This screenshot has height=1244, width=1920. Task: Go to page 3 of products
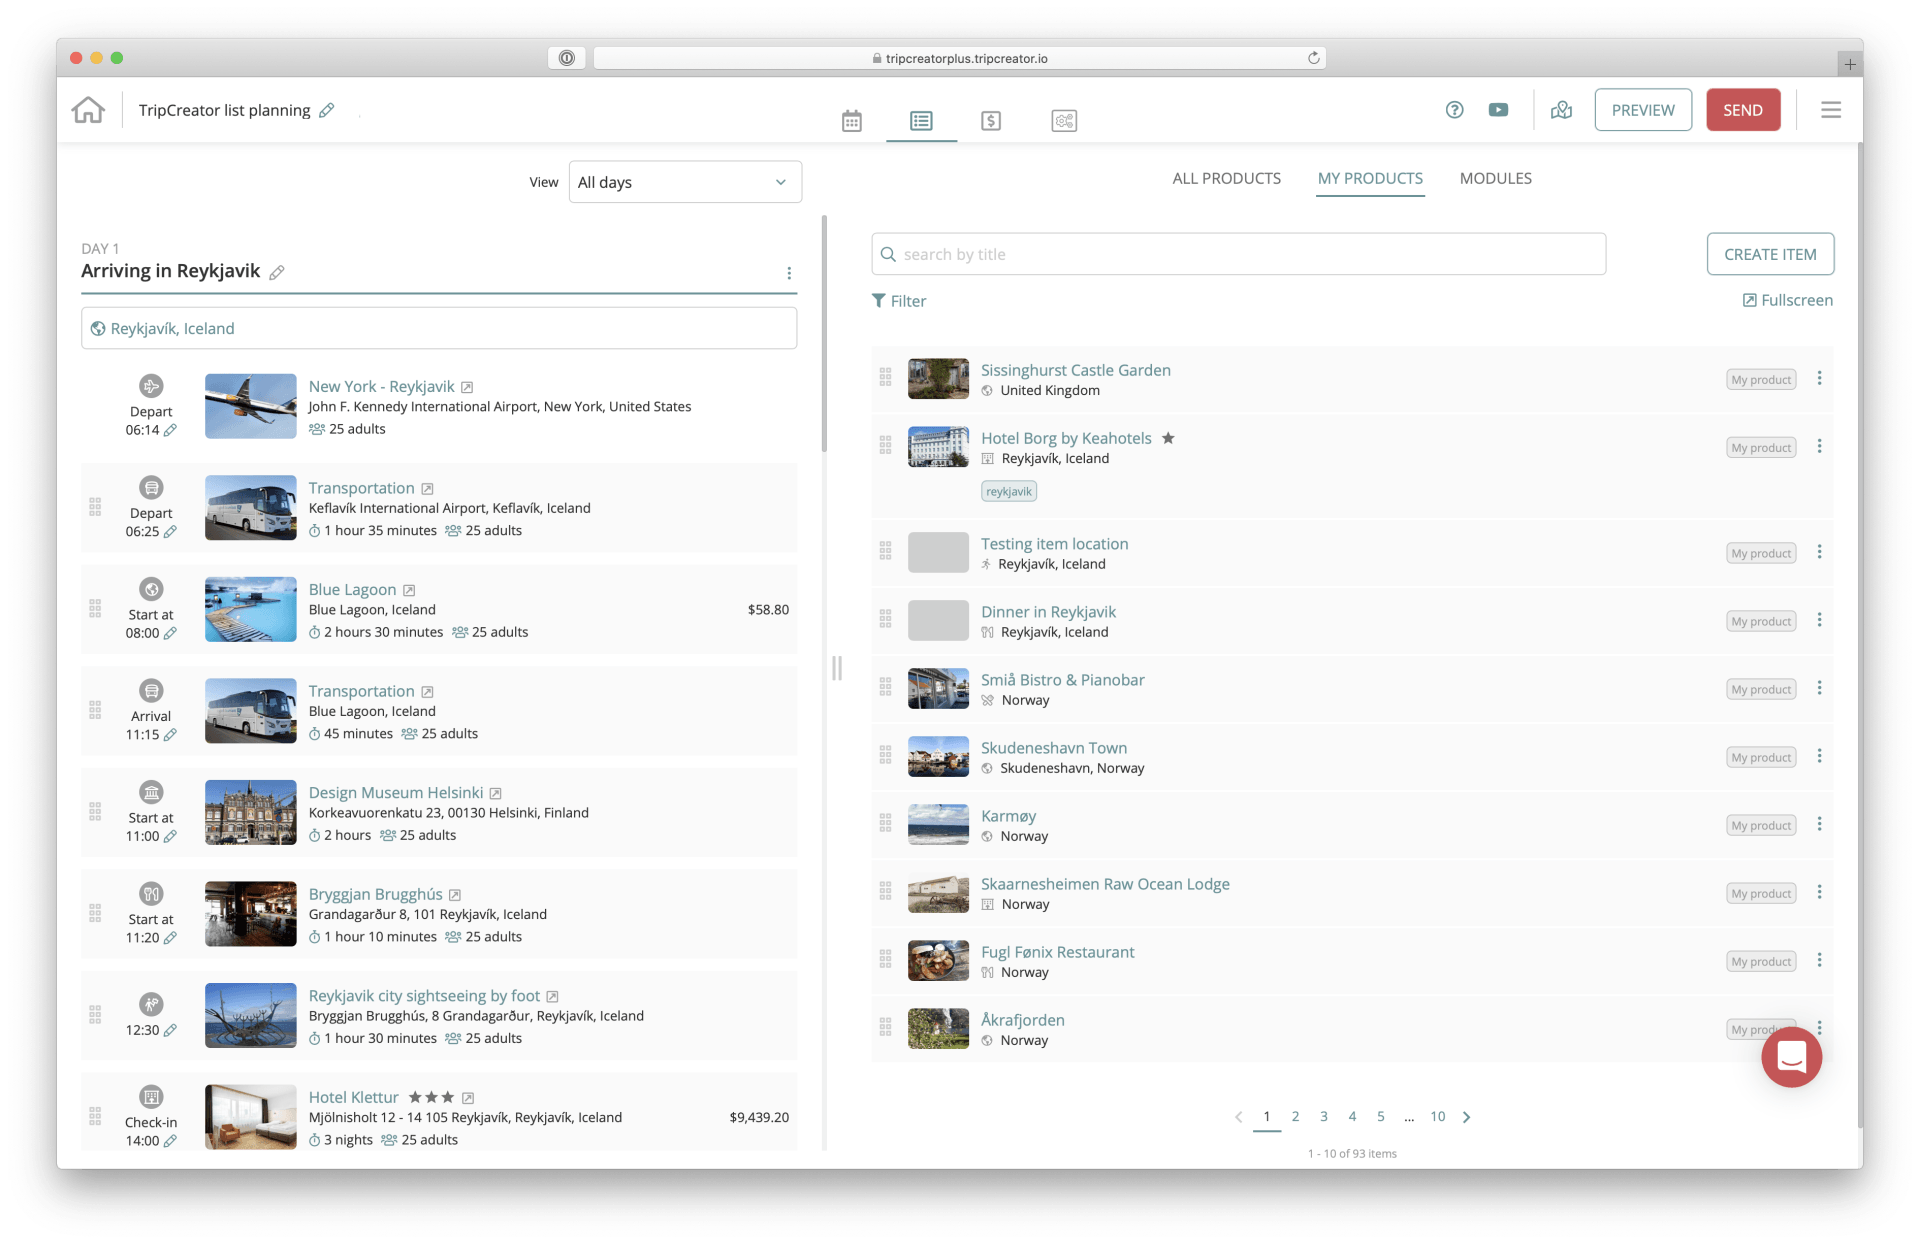click(x=1323, y=1116)
